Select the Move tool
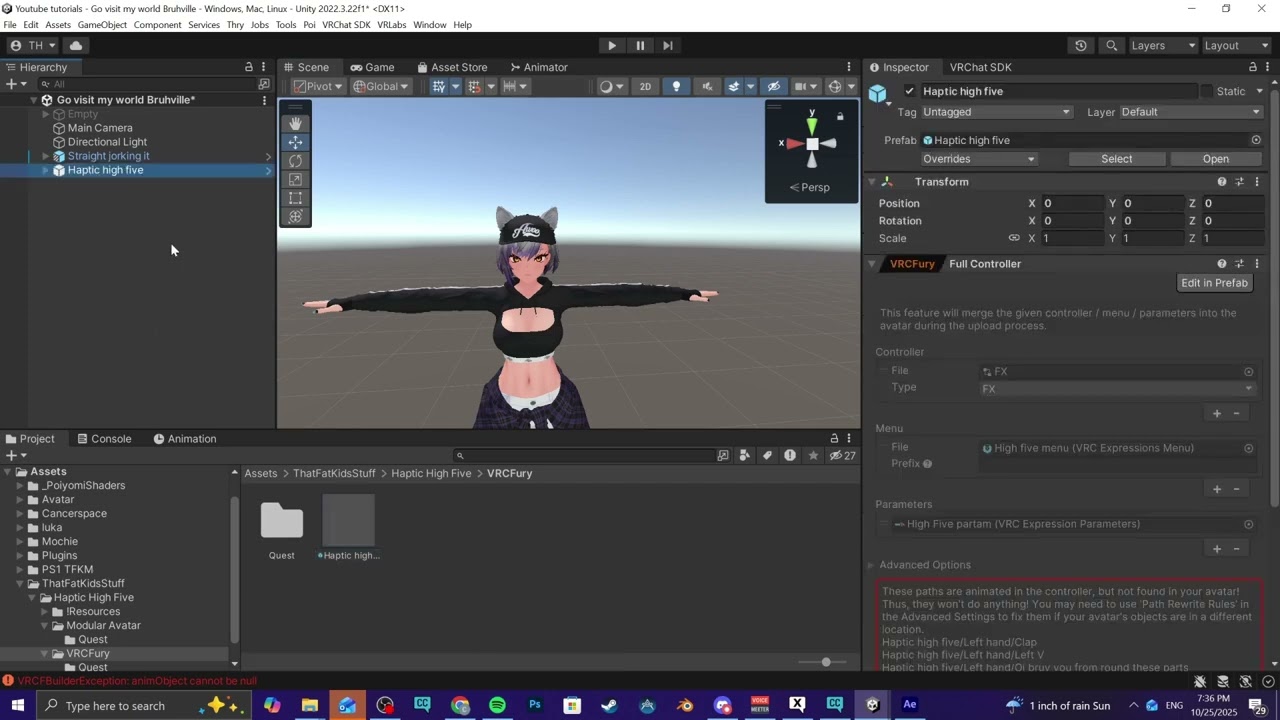 [x=295, y=142]
